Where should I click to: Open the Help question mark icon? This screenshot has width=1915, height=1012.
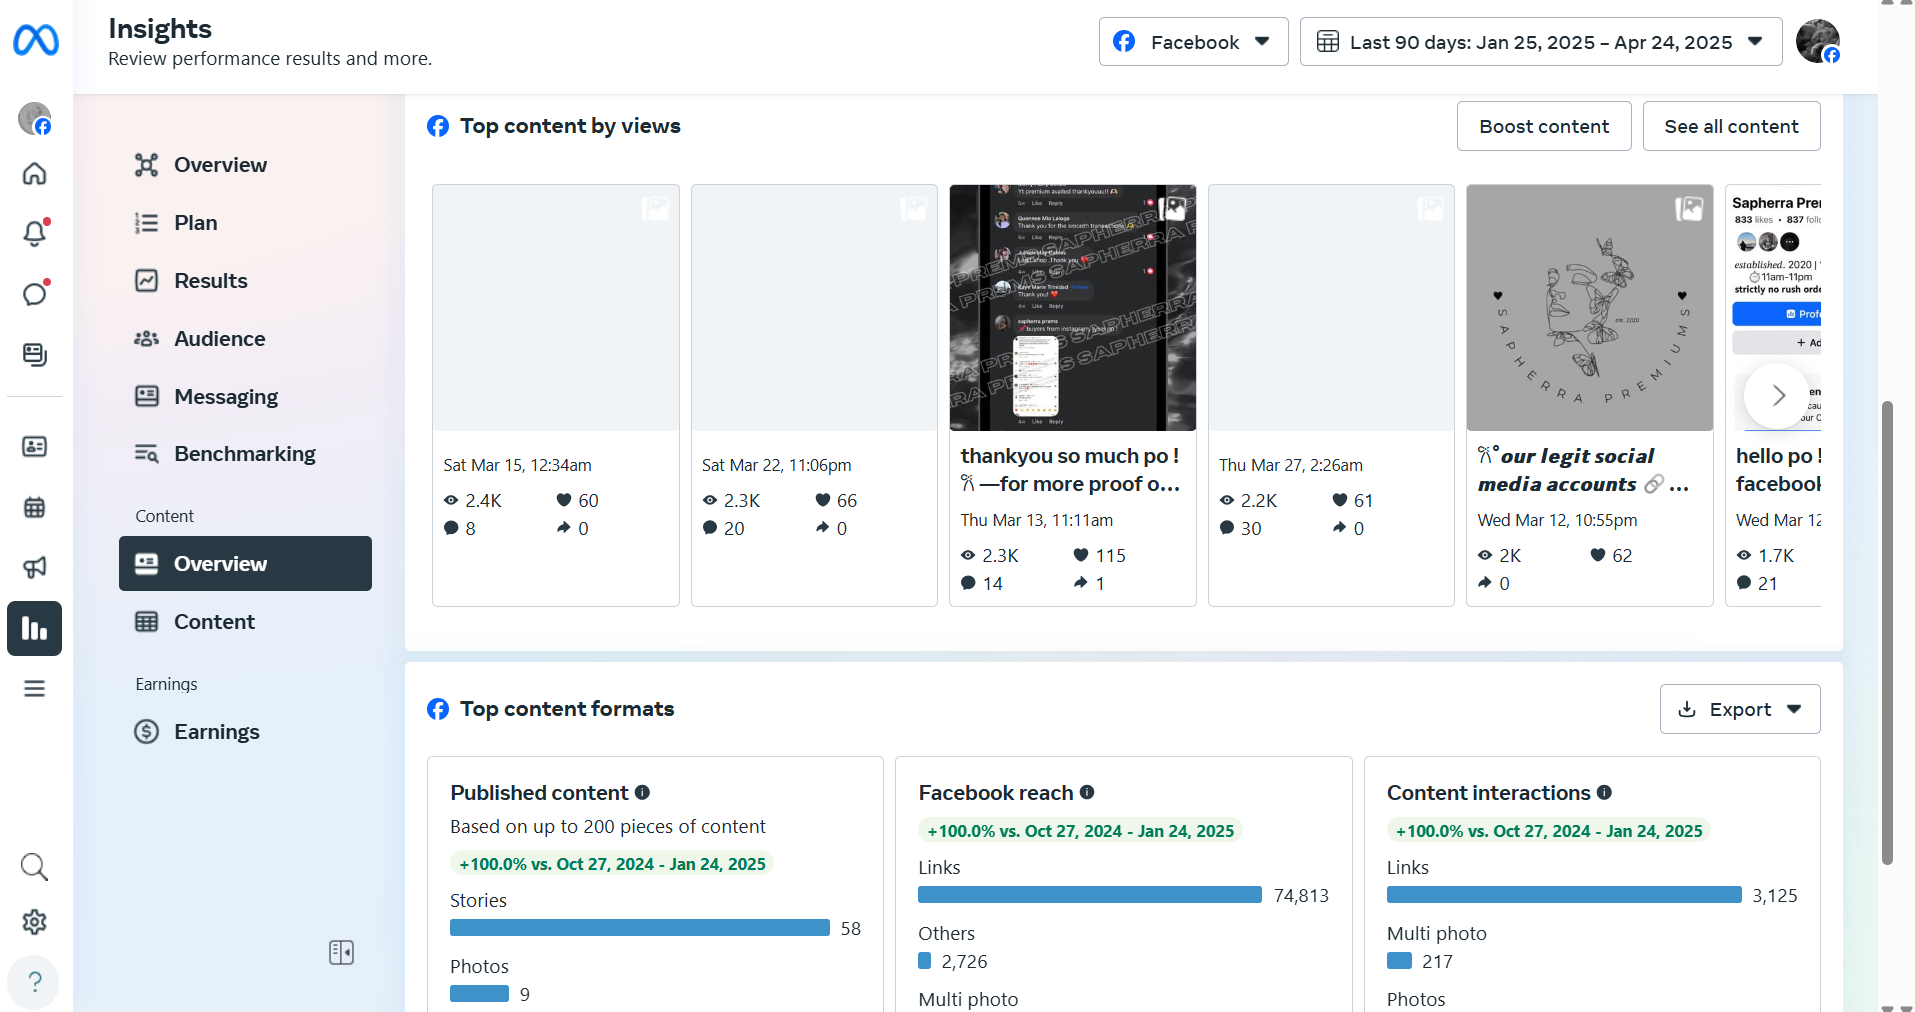click(x=34, y=982)
